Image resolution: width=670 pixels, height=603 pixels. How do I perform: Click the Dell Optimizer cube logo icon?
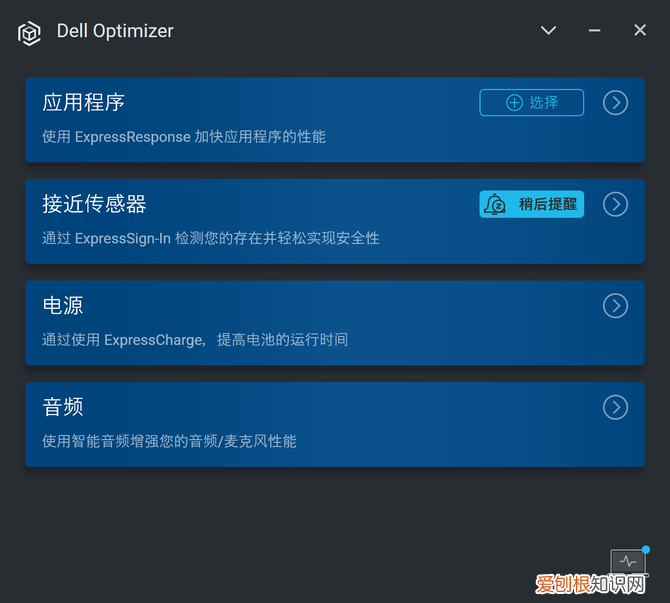click(29, 33)
